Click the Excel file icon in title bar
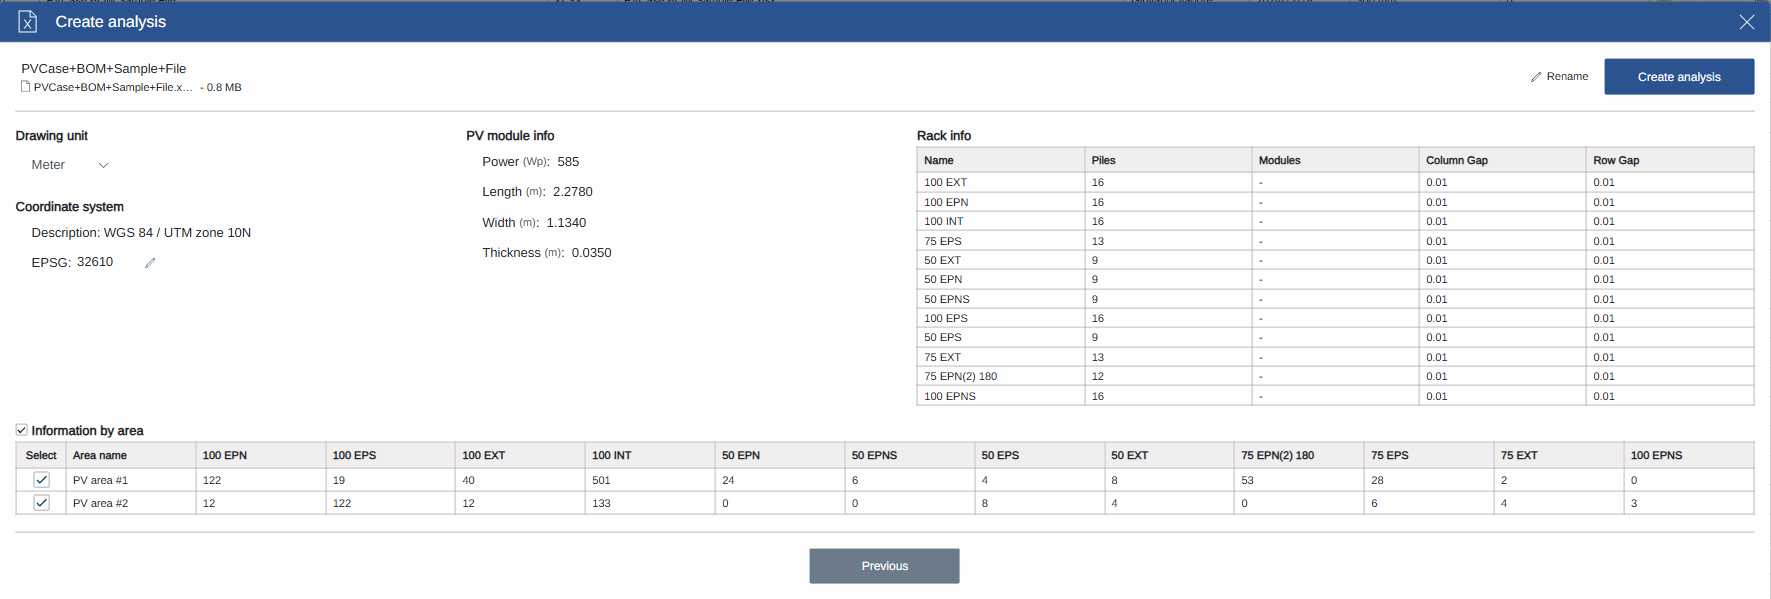Viewport: 1771px width, 599px height. point(28,21)
